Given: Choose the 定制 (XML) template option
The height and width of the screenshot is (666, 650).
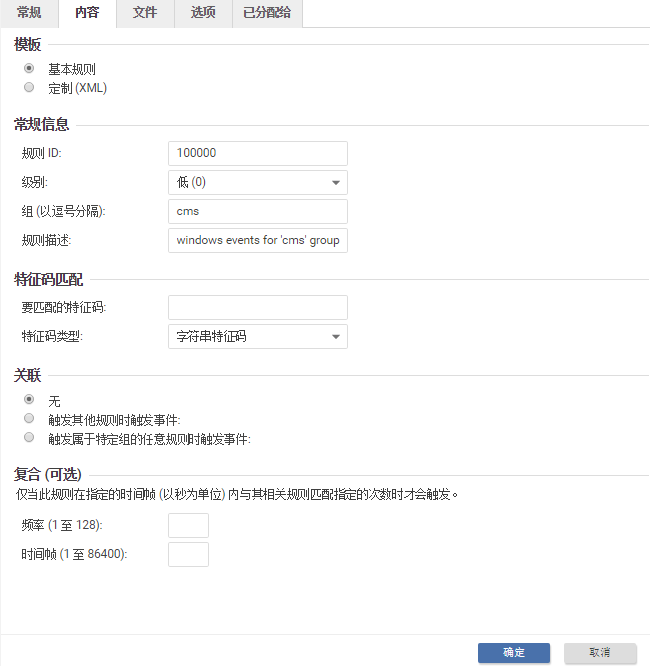Looking at the screenshot, I should (x=29, y=88).
